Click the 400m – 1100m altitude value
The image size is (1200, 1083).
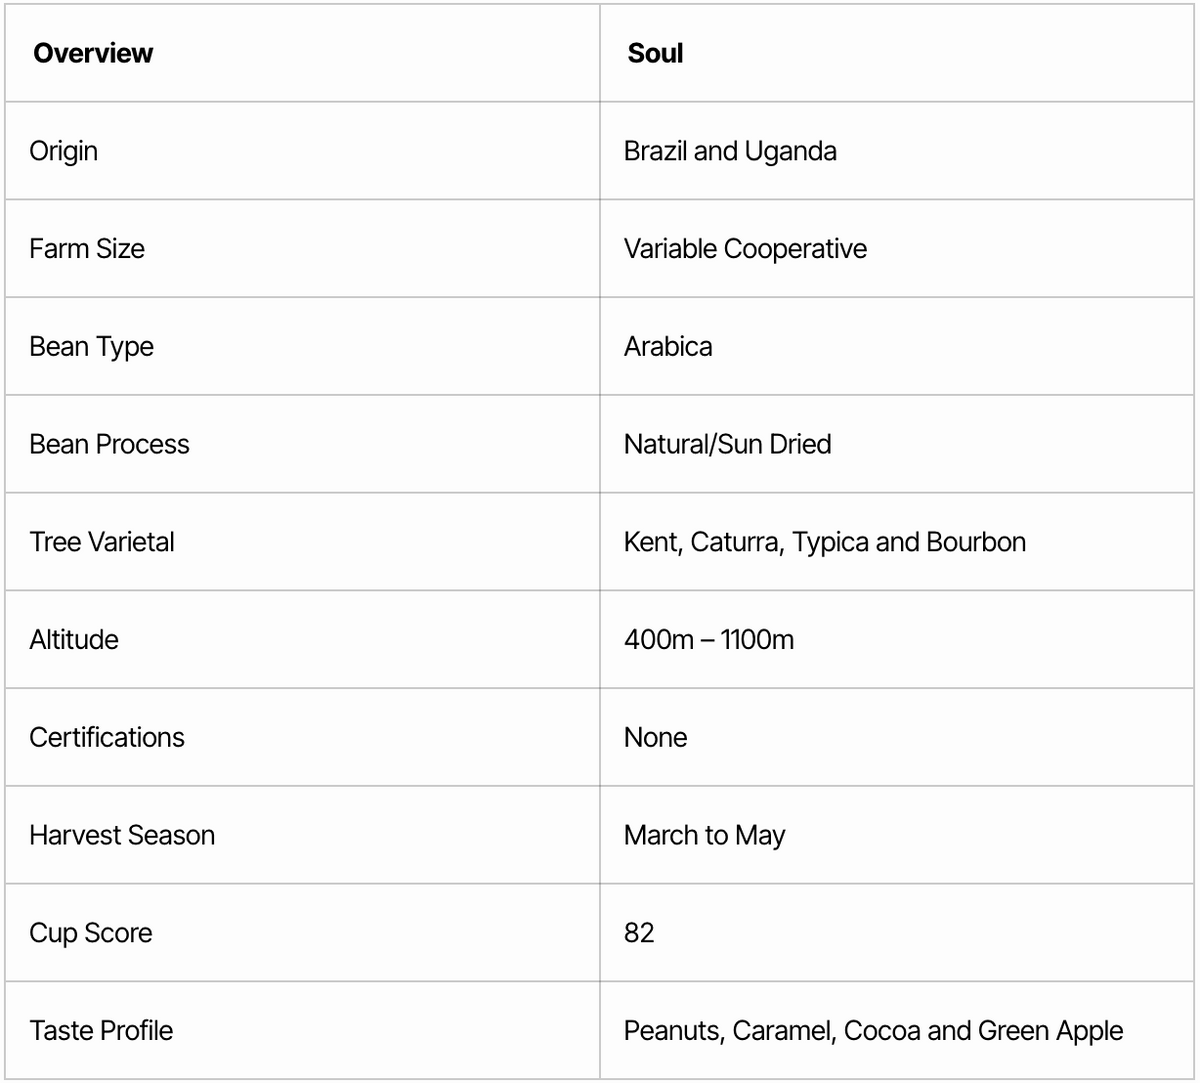(x=709, y=640)
